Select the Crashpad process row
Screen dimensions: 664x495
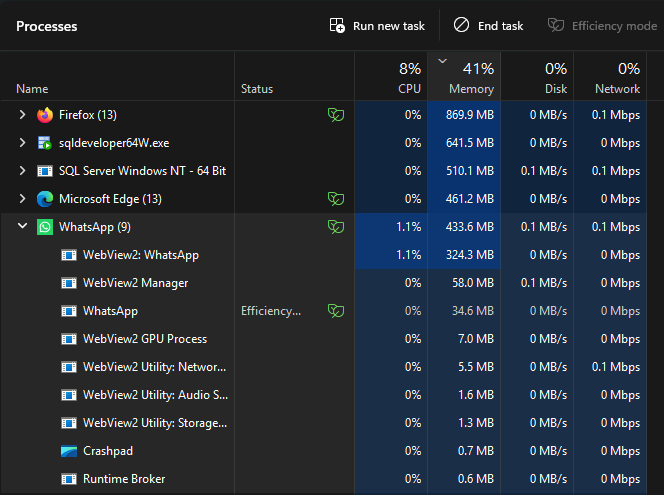click(324, 451)
